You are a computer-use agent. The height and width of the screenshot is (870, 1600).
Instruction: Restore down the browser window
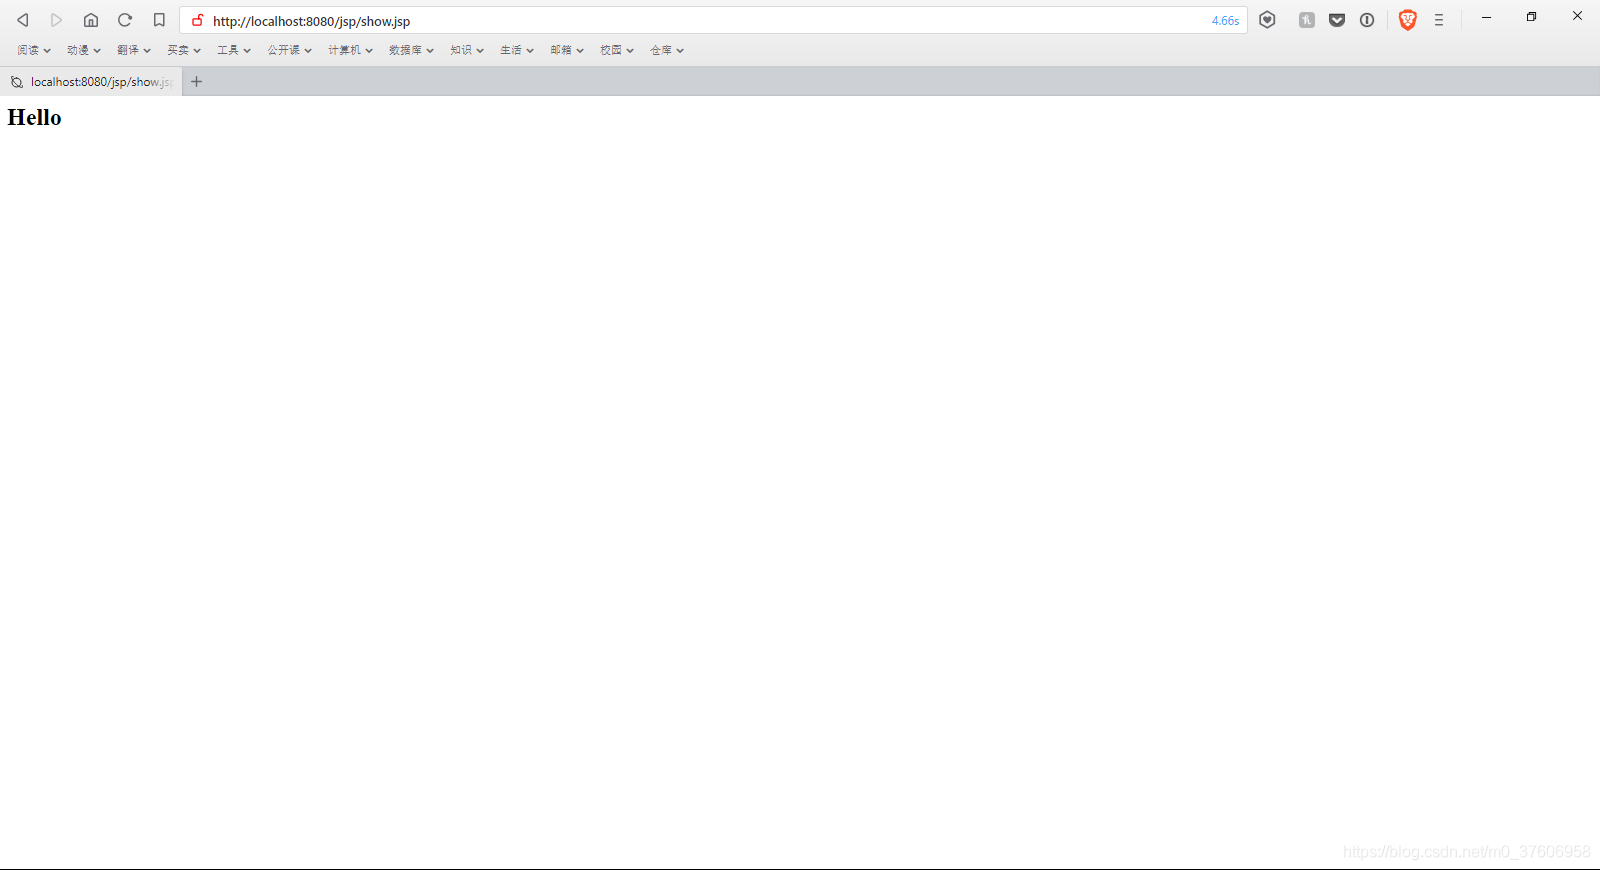1532,17
